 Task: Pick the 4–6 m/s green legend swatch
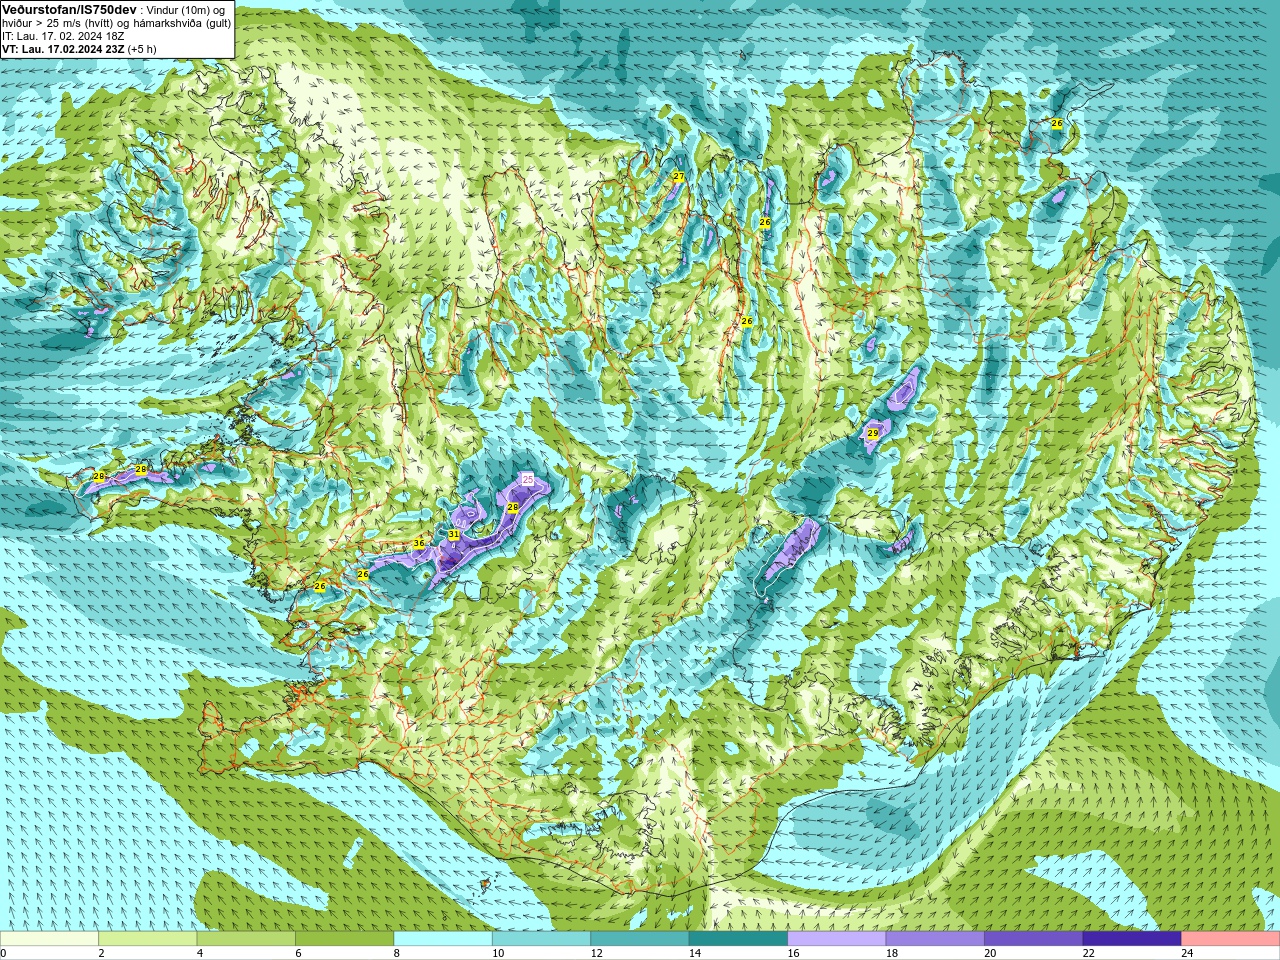point(246,939)
